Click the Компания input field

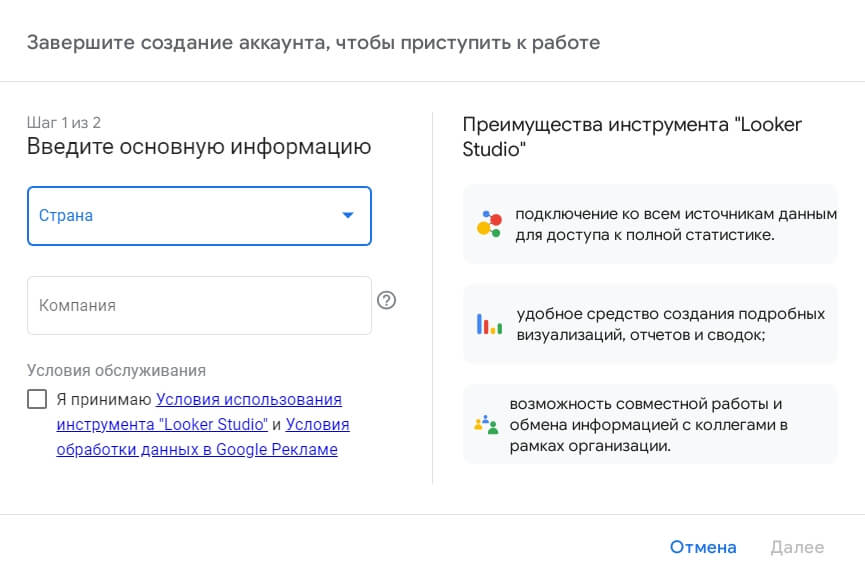tap(199, 305)
